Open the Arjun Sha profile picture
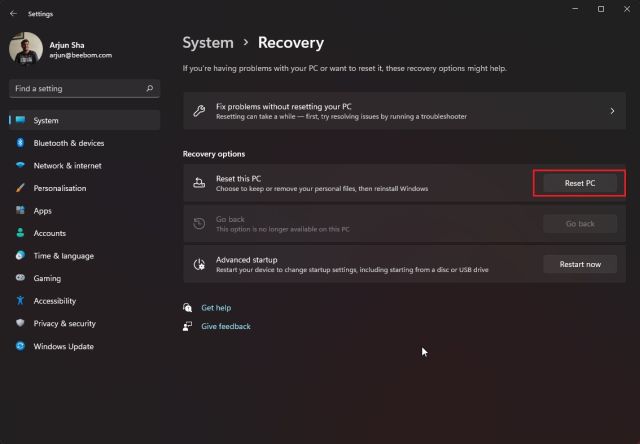 (x=26, y=49)
